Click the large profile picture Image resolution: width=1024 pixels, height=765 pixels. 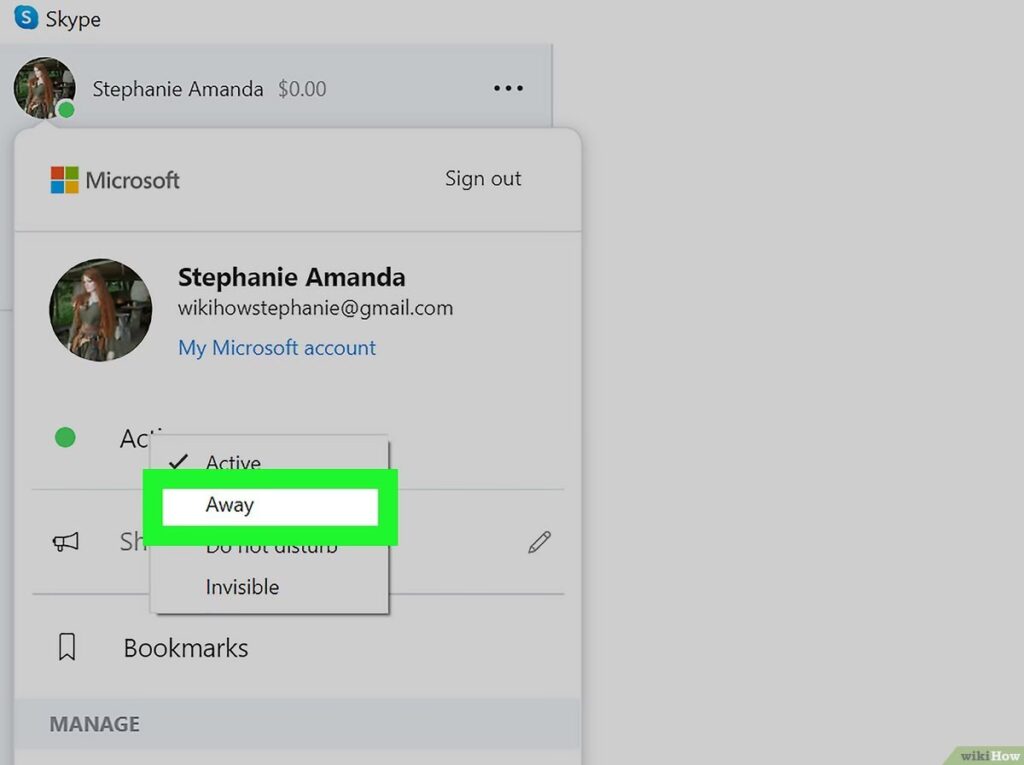click(101, 310)
